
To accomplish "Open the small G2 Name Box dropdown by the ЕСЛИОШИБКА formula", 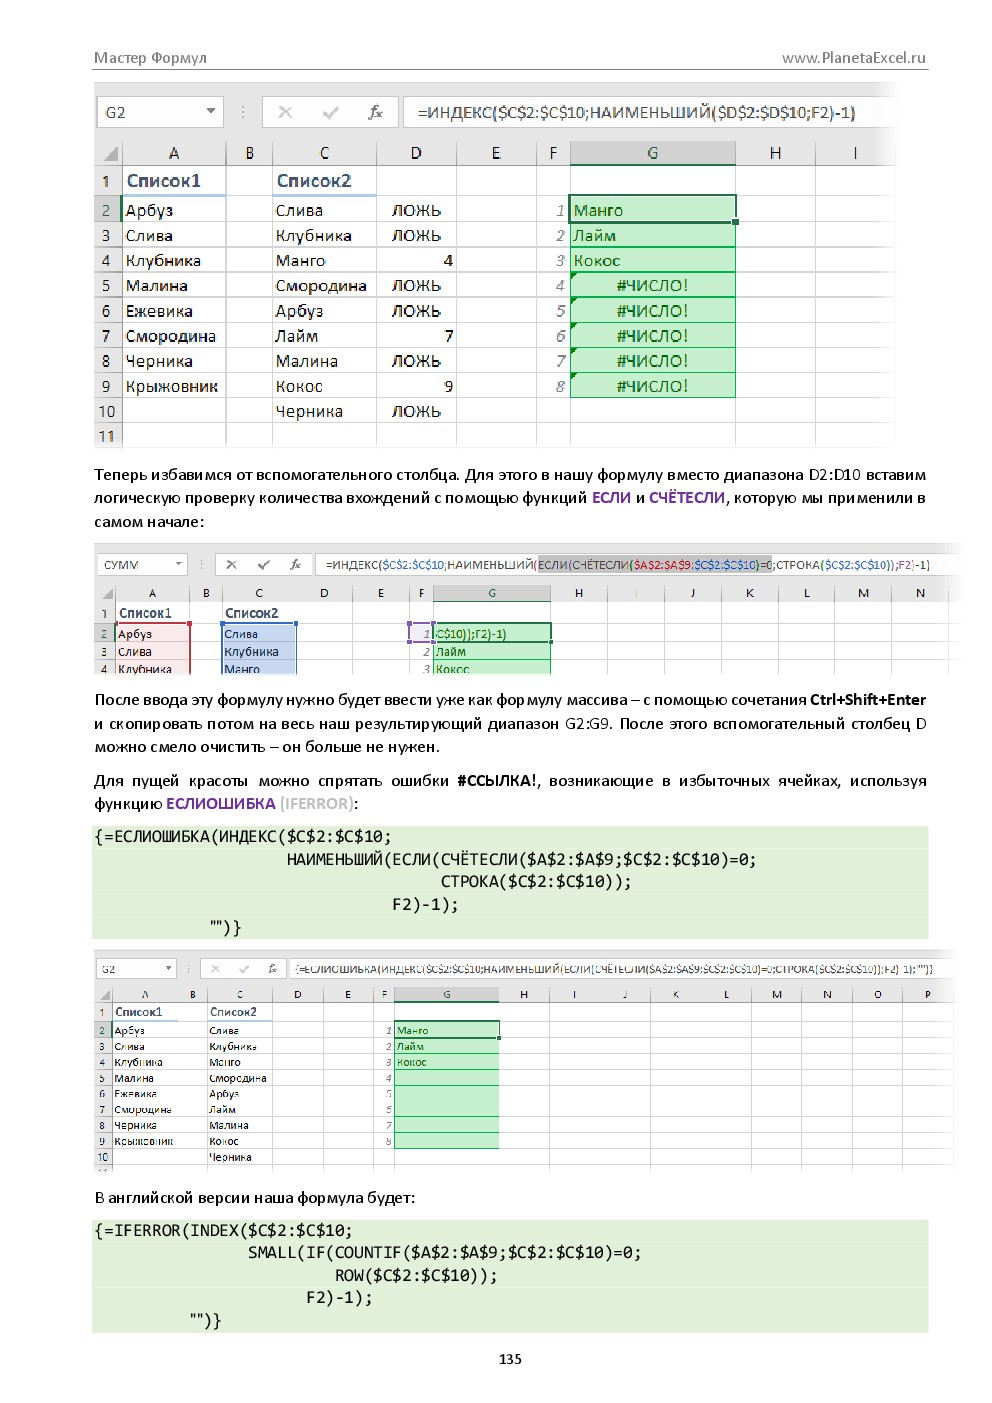I will (168, 968).
